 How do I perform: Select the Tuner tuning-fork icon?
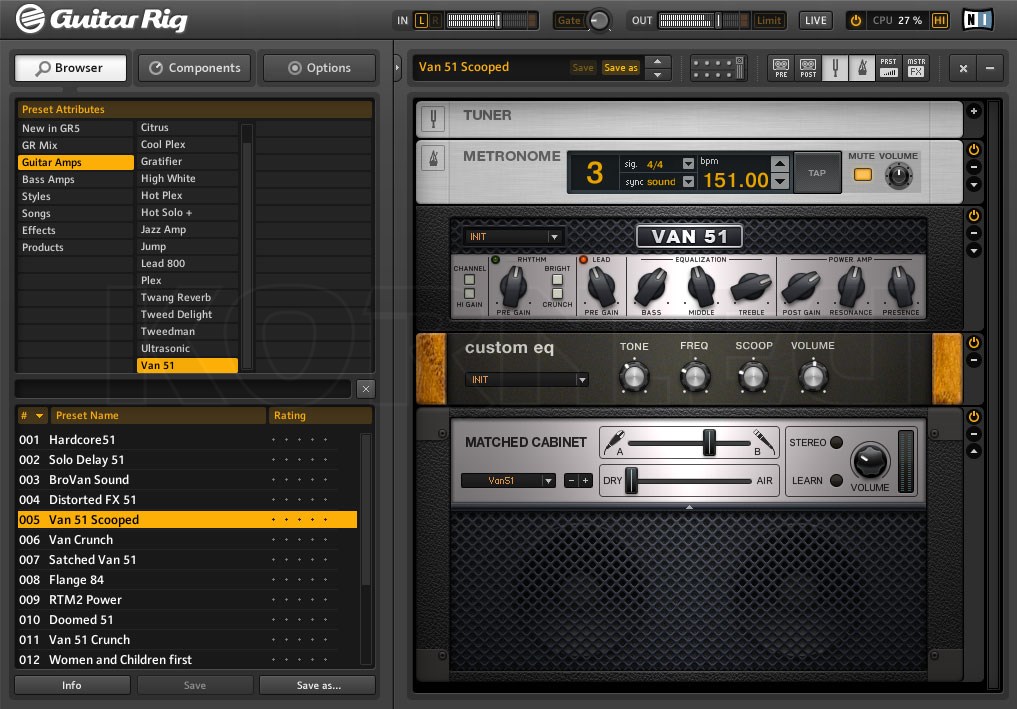point(834,67)
